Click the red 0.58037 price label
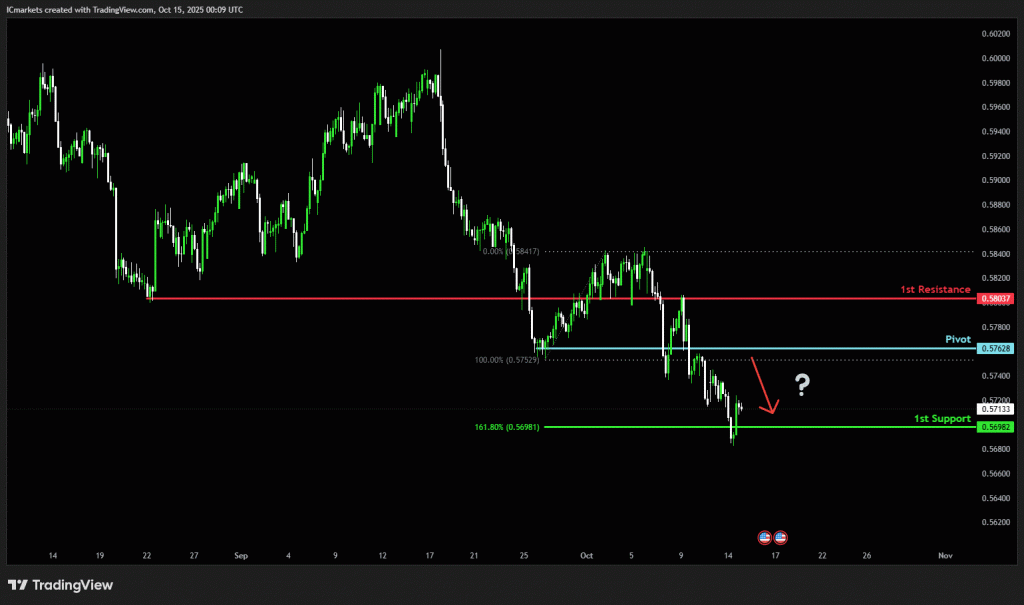The width and height of the screenshot is (1024, 605). click(x=995, y=299)
